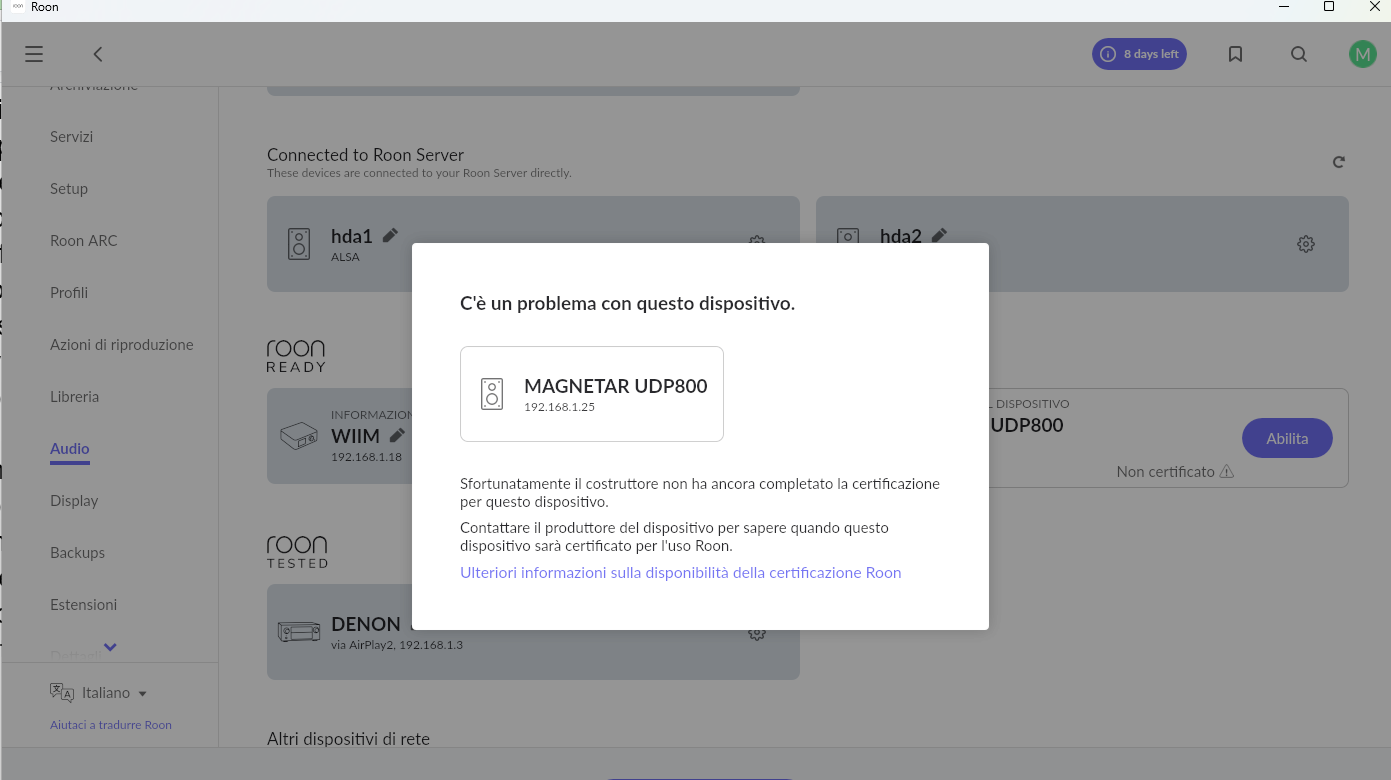Viewport: 1391px width, 780px height.
Task: Open the bookmarks icon in the header
Action: (x=1235, y=54)
